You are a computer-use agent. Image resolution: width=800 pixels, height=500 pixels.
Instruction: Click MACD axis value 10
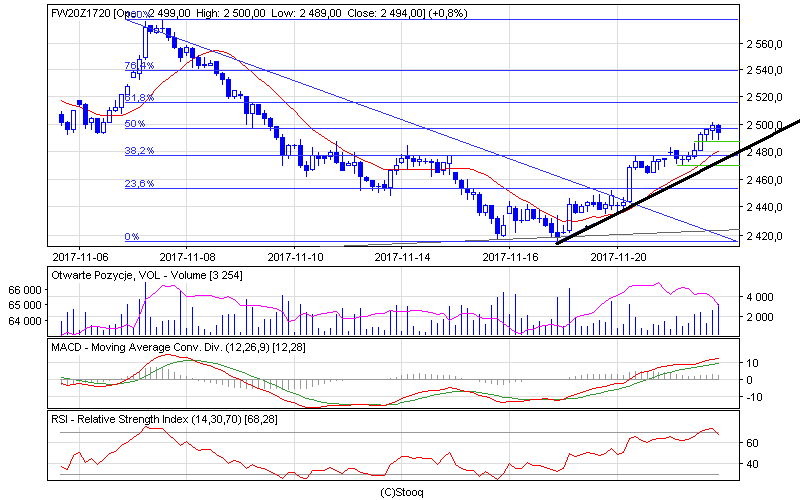[752, 363]
